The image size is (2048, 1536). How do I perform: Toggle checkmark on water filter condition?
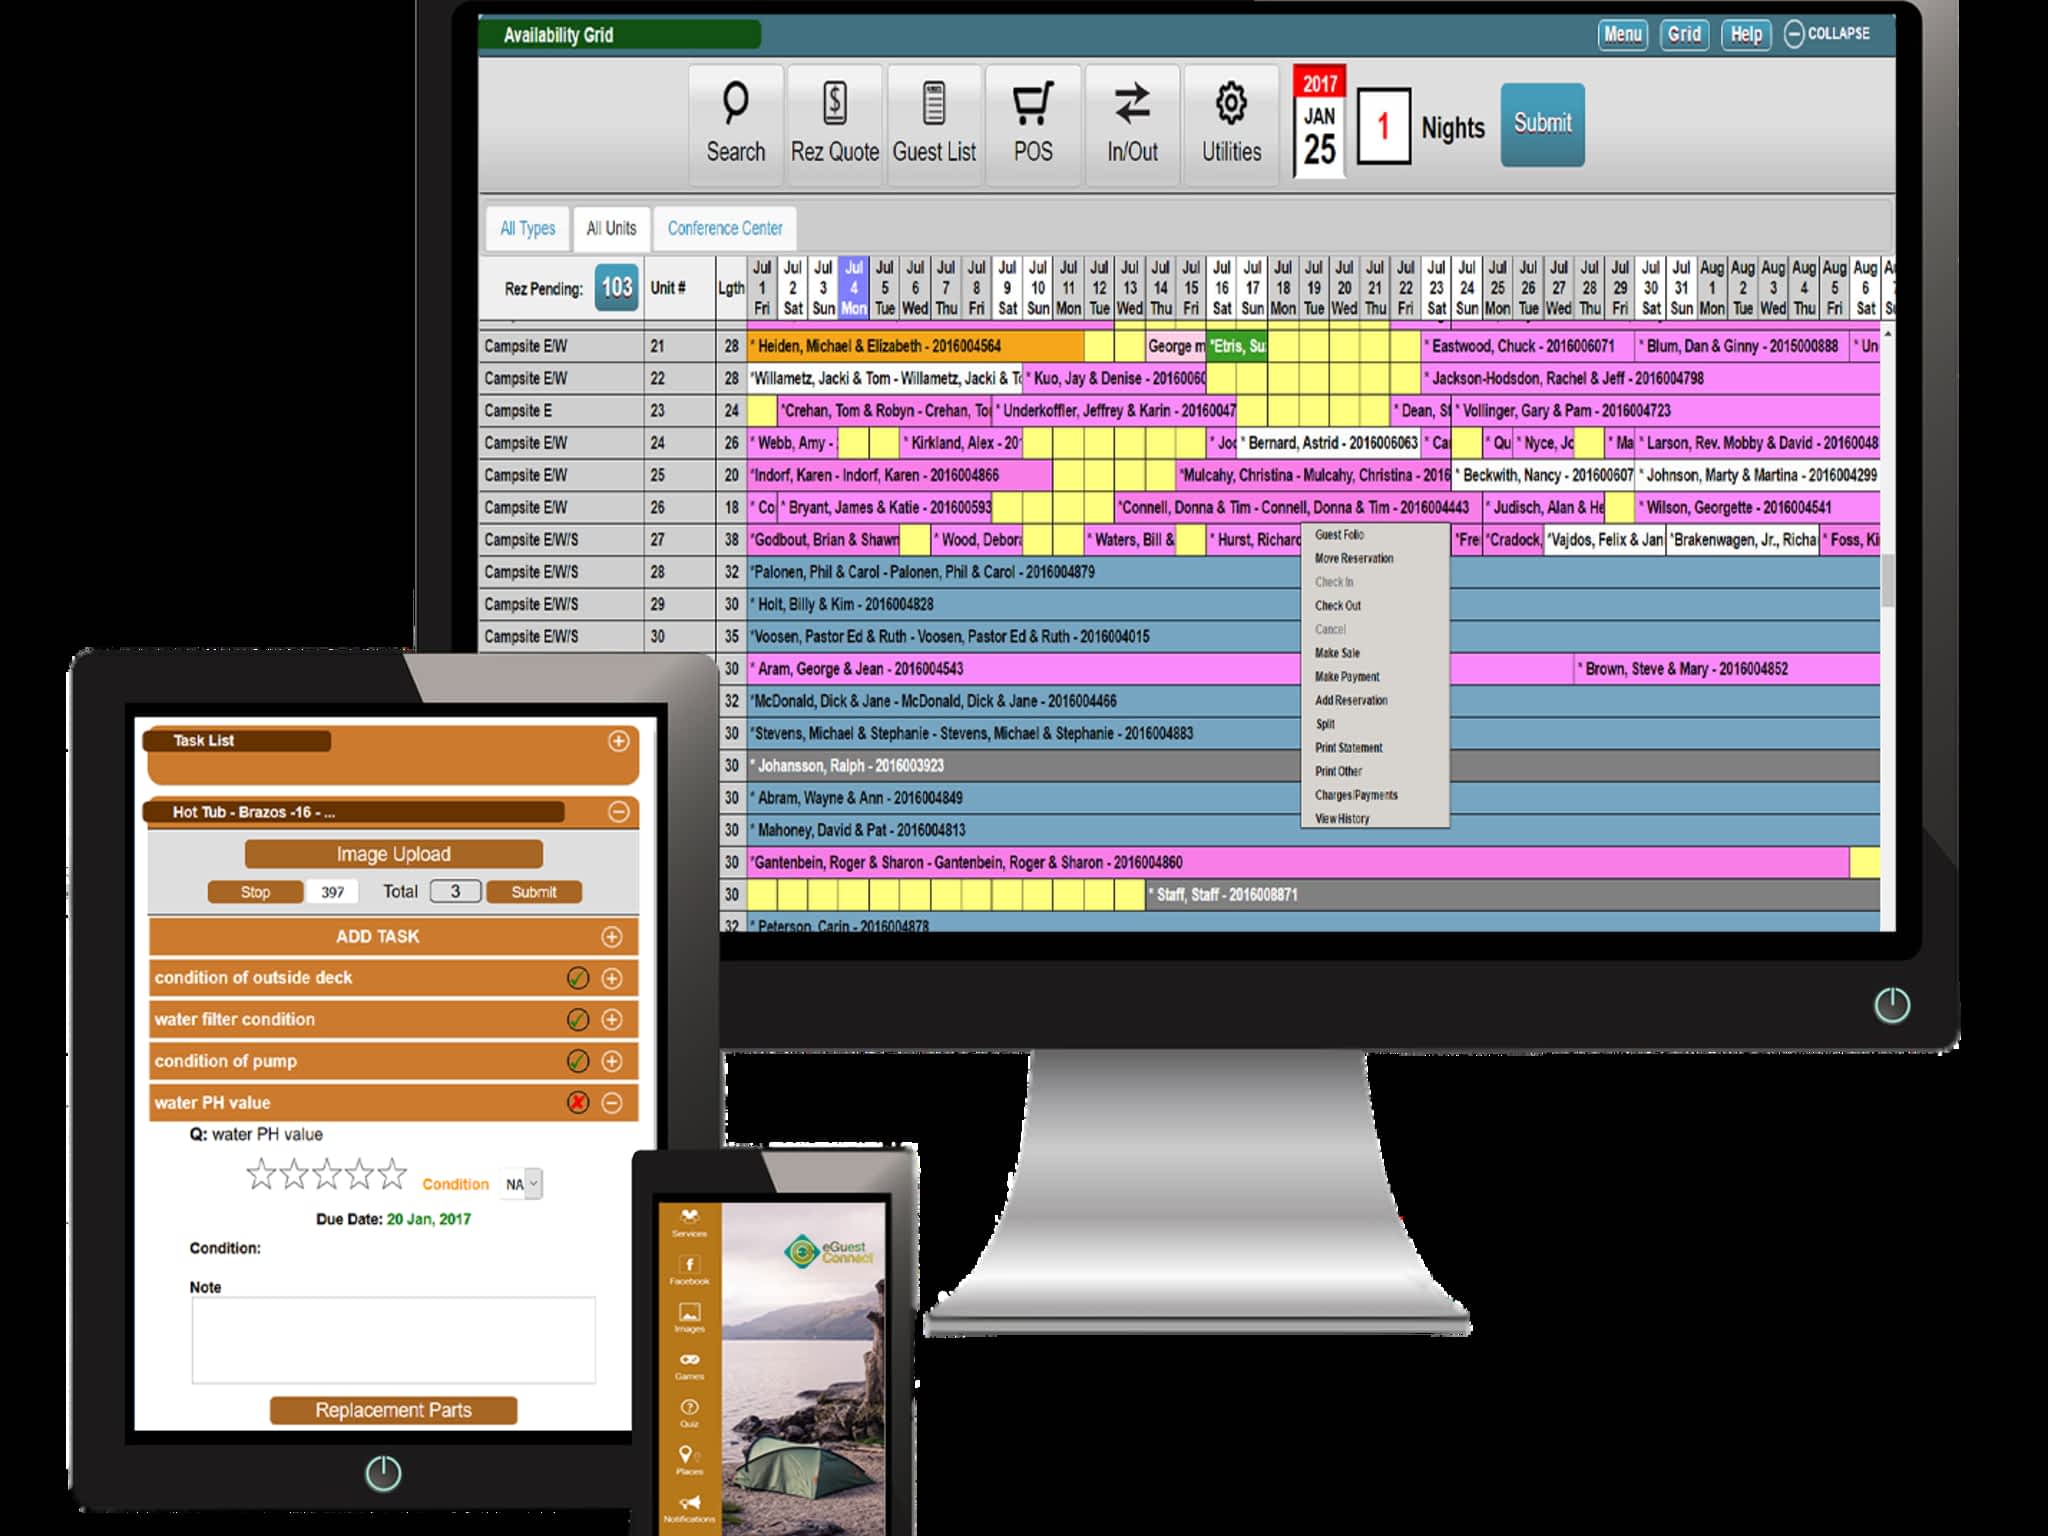tap(577, 1020)
